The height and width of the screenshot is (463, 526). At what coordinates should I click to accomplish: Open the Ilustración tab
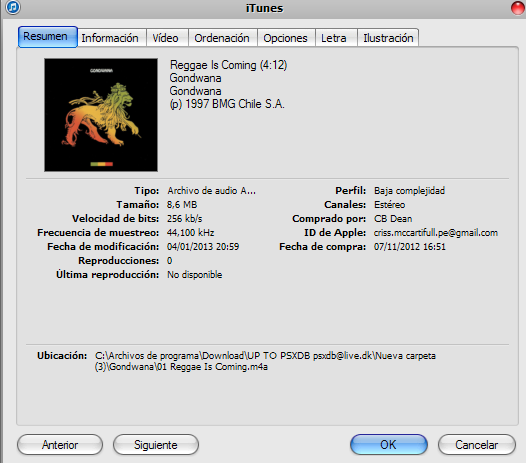click(x=388, y=38)
